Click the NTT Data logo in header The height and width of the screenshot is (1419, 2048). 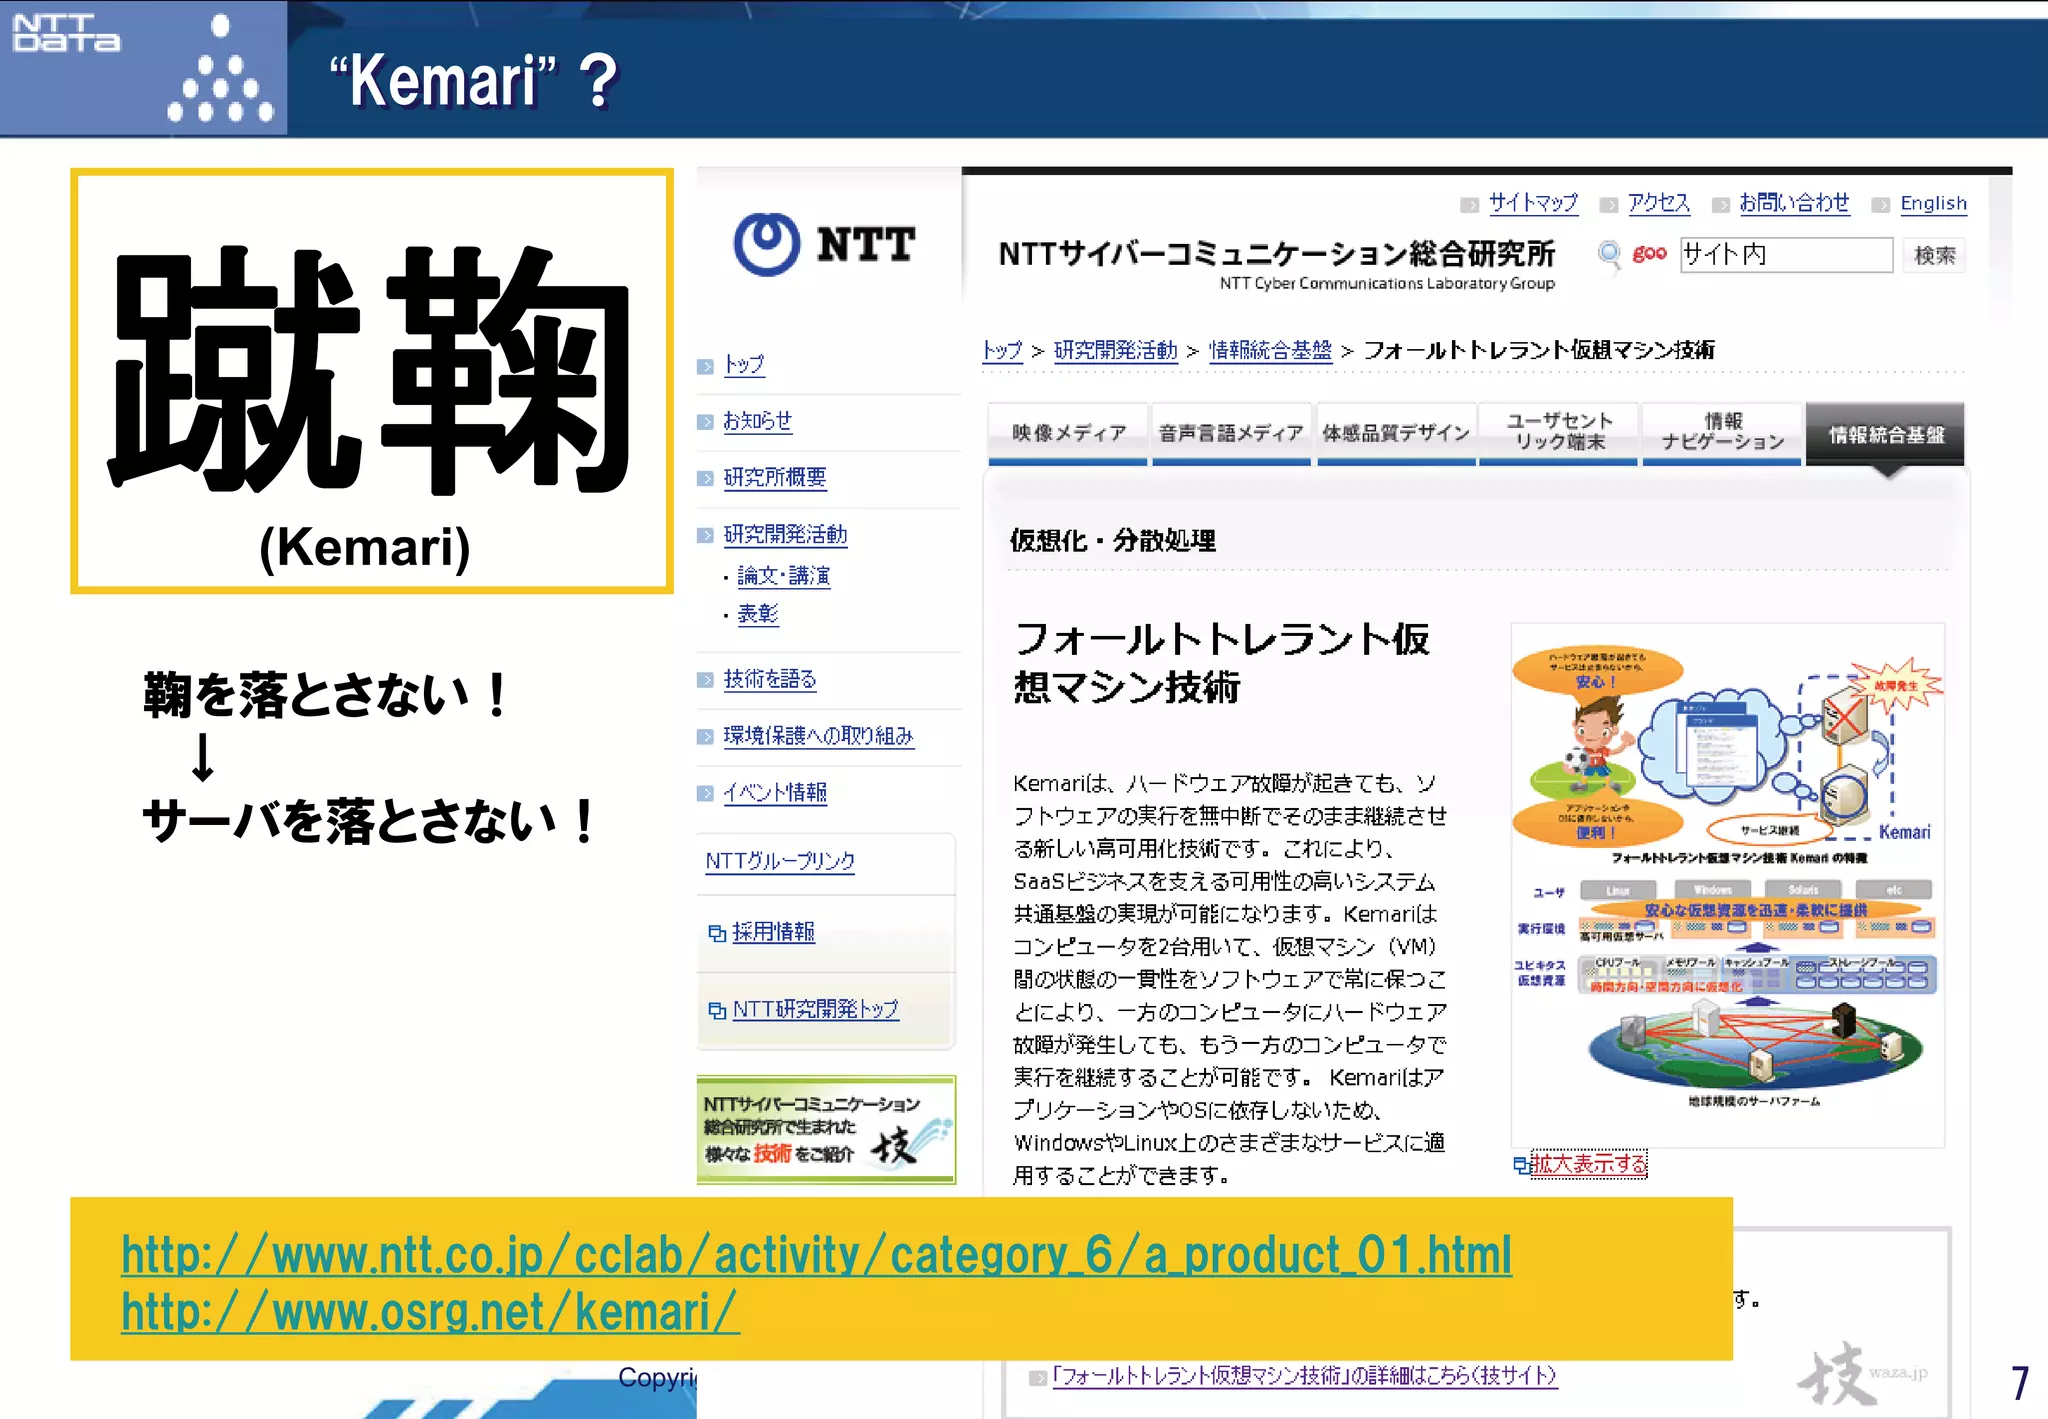66,33
